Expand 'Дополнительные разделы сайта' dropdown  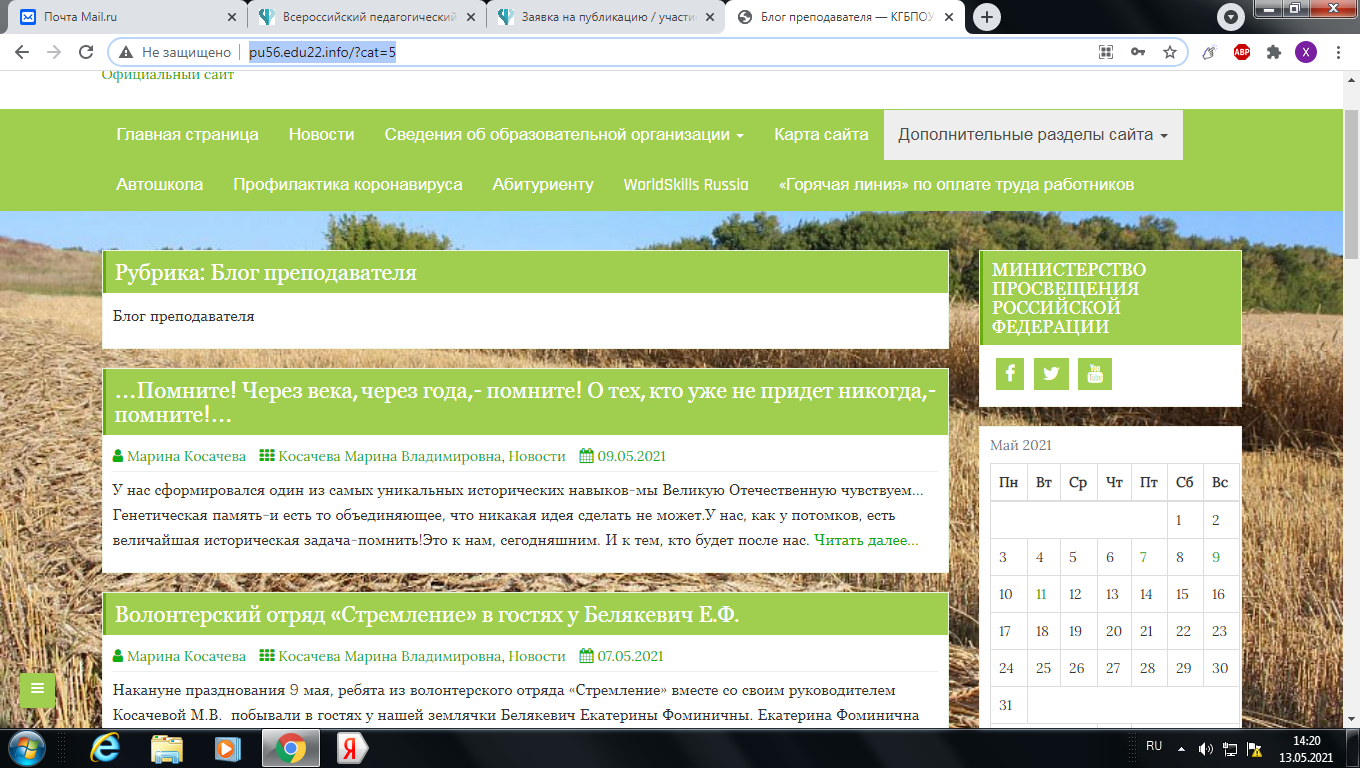coord(1033,135)
